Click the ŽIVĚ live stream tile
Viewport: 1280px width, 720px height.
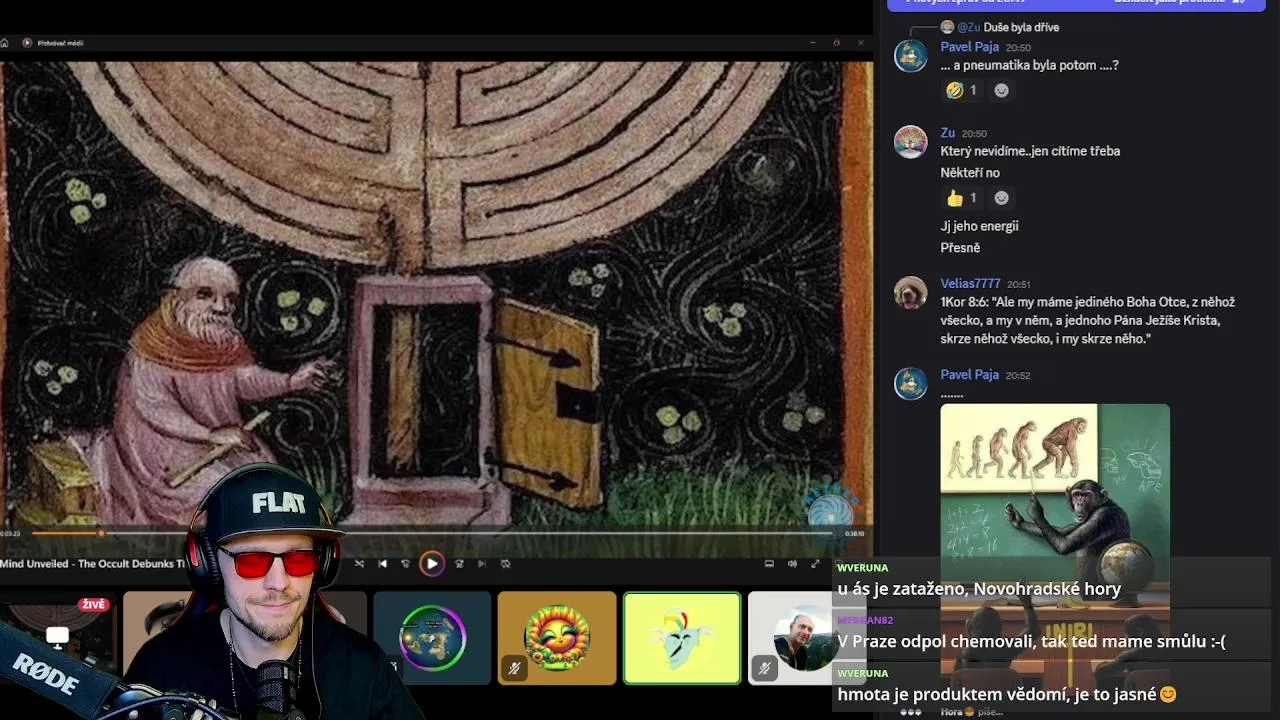(x=58, y=638)
